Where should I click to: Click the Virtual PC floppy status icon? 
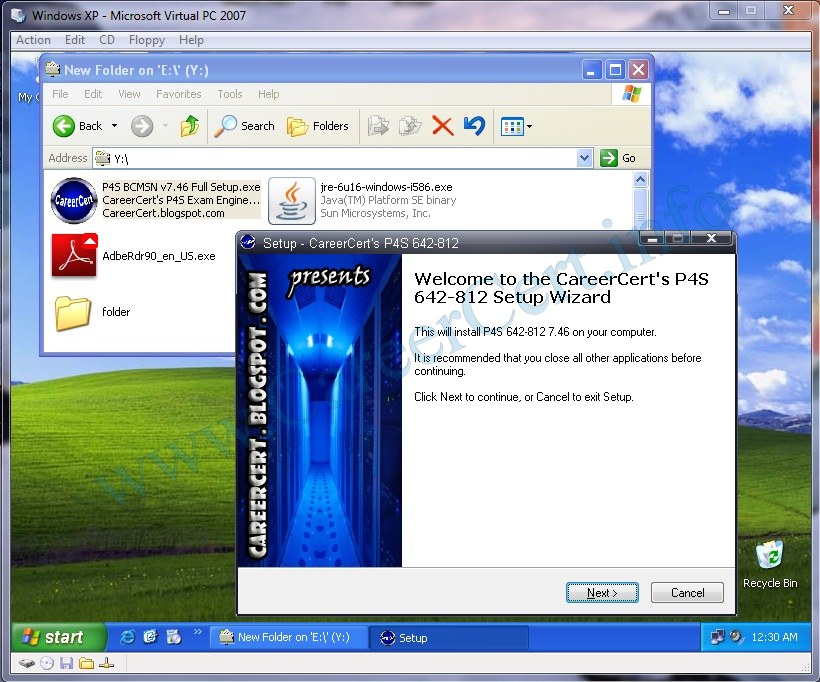point(66,664)
